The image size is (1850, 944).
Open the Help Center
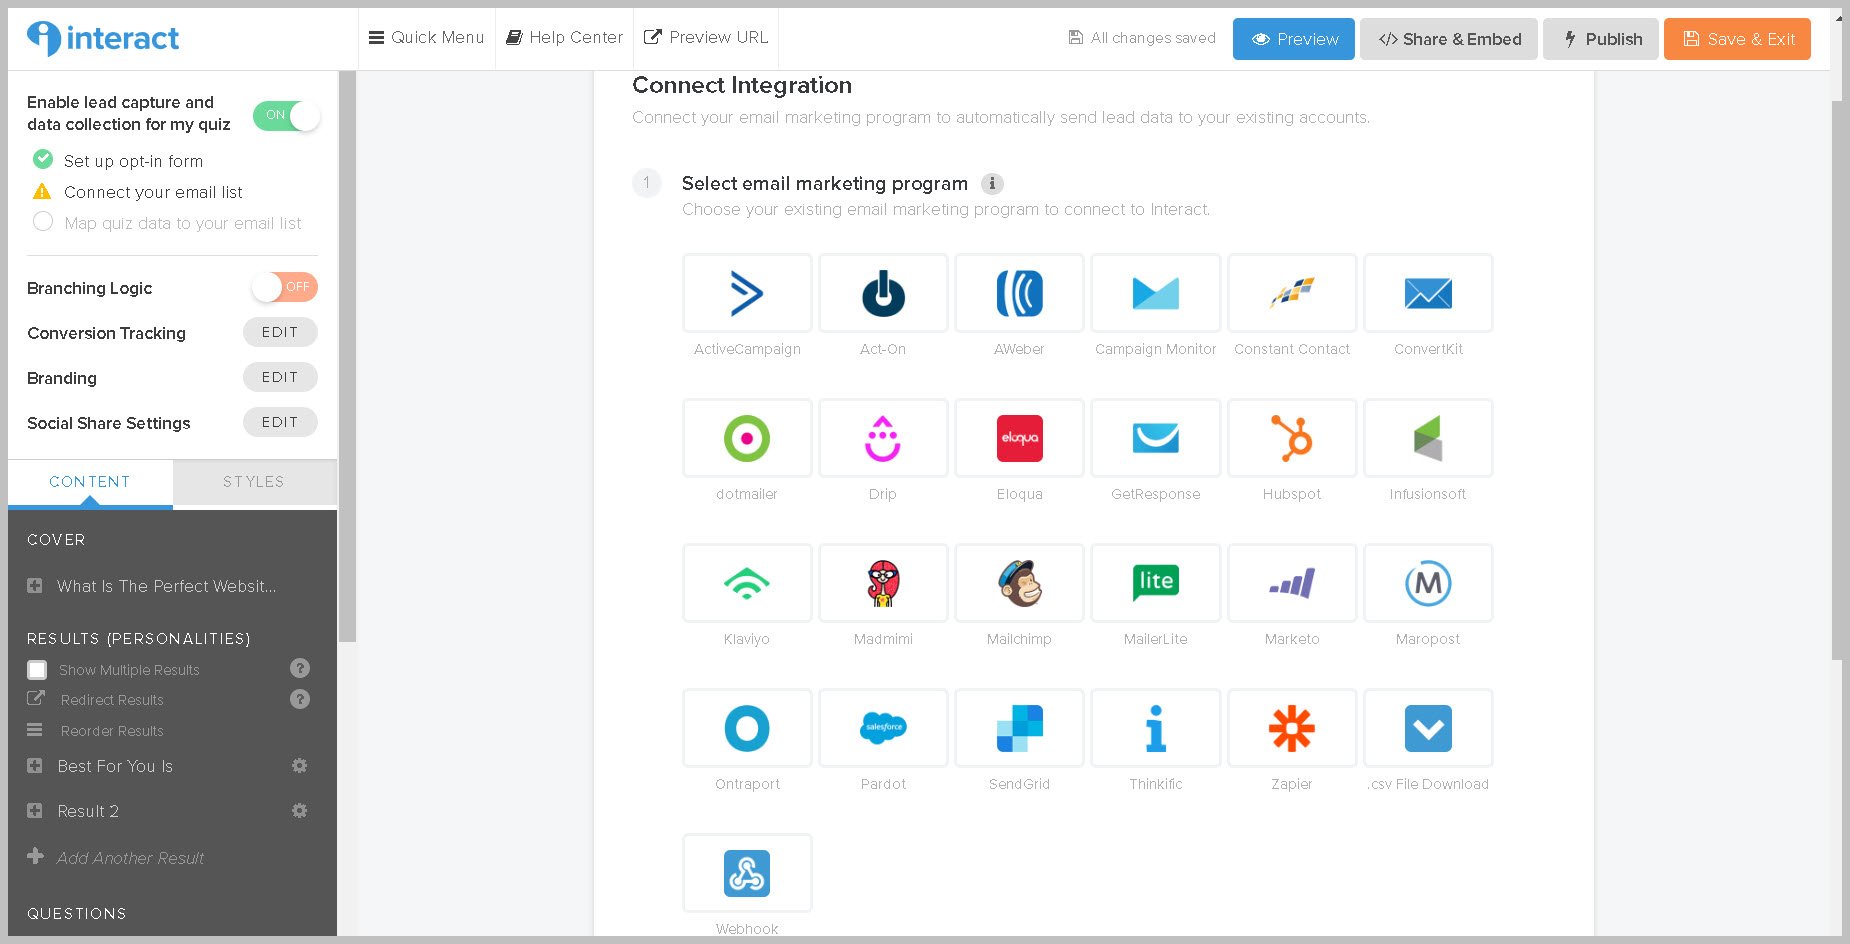(x=565, y=38)
